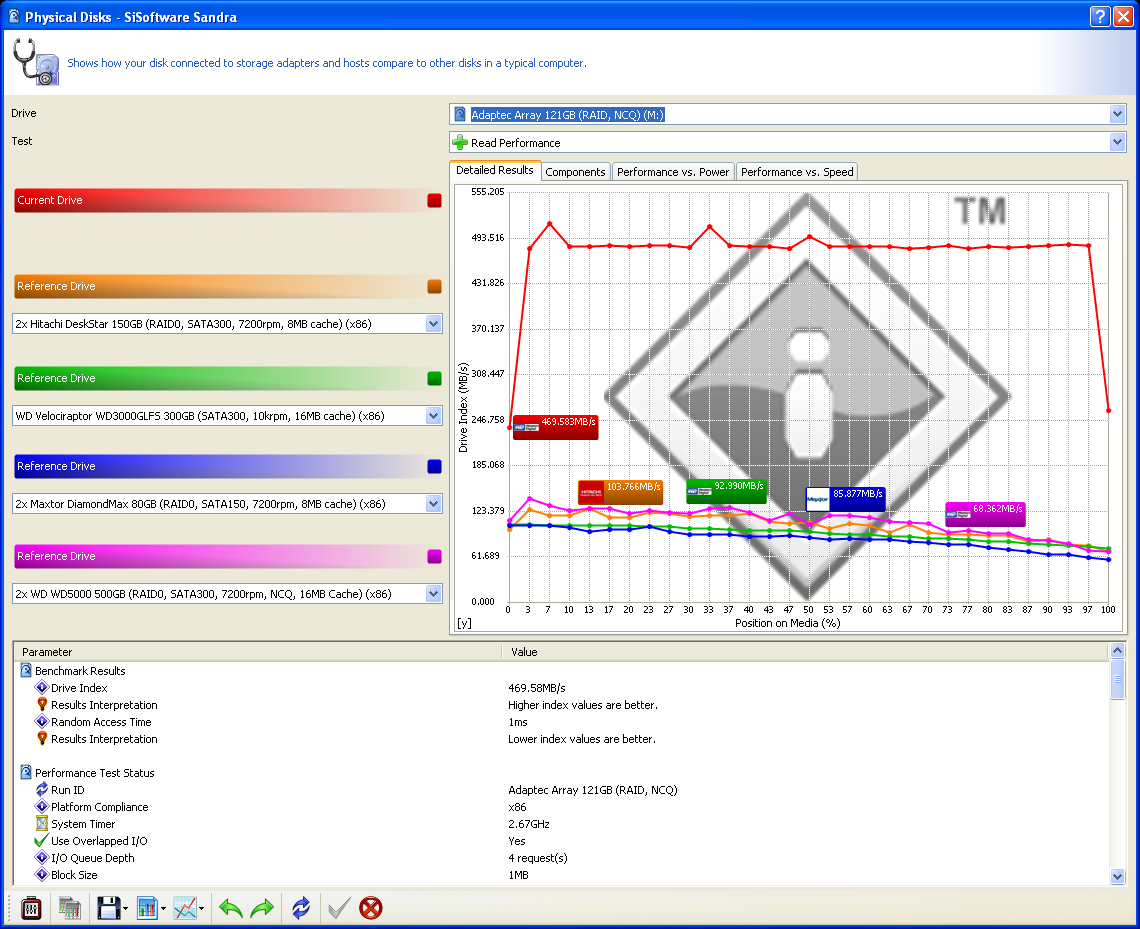Open line graph icon's dropdown arrow
The width and height of the screenshot is (1140, 929).
click(x=201, y=909)
